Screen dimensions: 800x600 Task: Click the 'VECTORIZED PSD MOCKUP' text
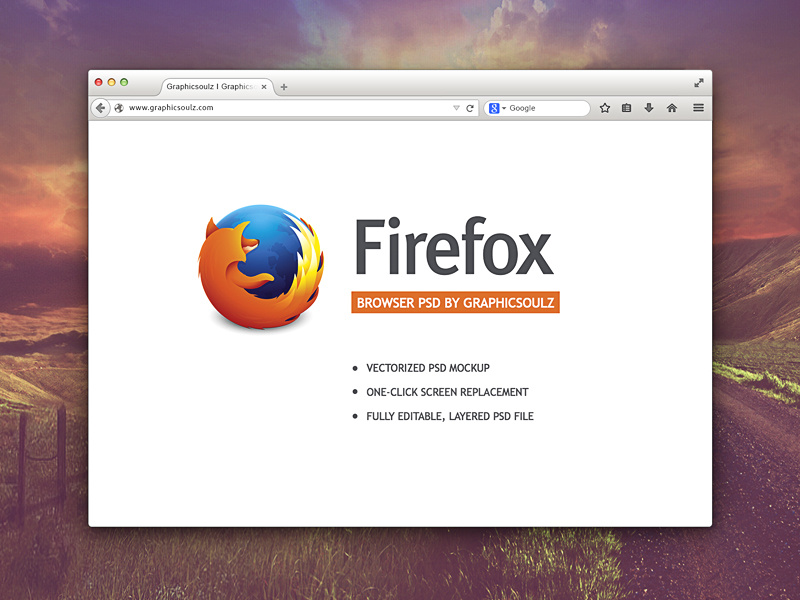click(428, 368)
